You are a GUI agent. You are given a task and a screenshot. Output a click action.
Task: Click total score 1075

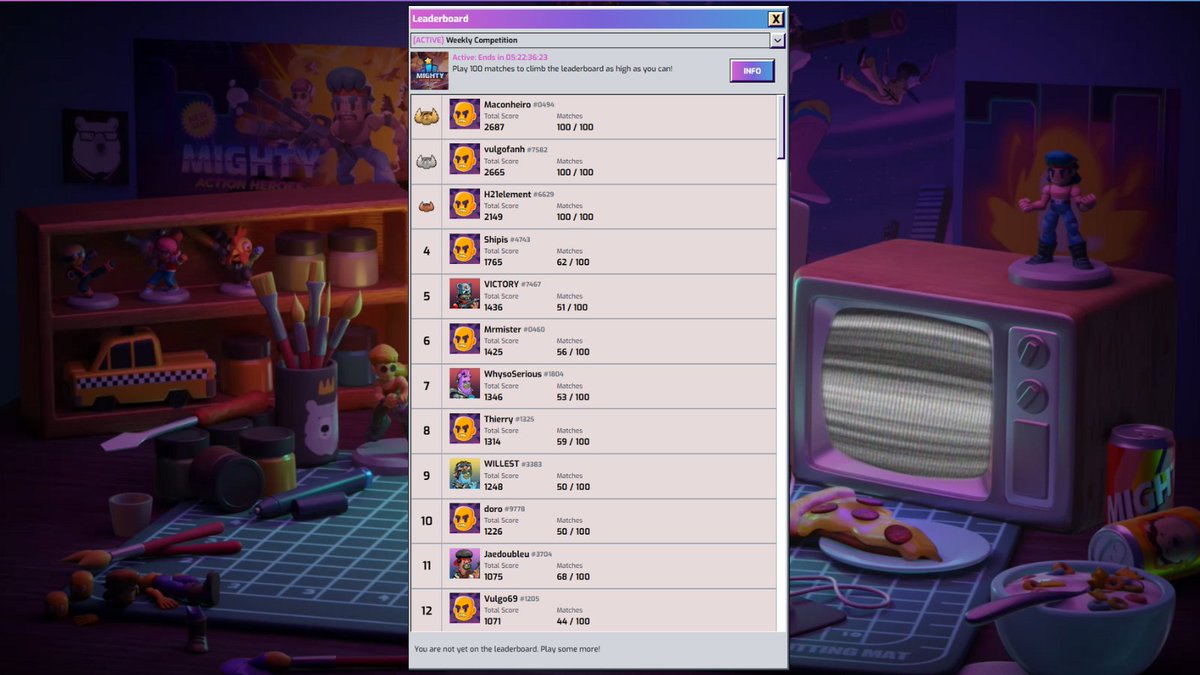tap(493, 577)
